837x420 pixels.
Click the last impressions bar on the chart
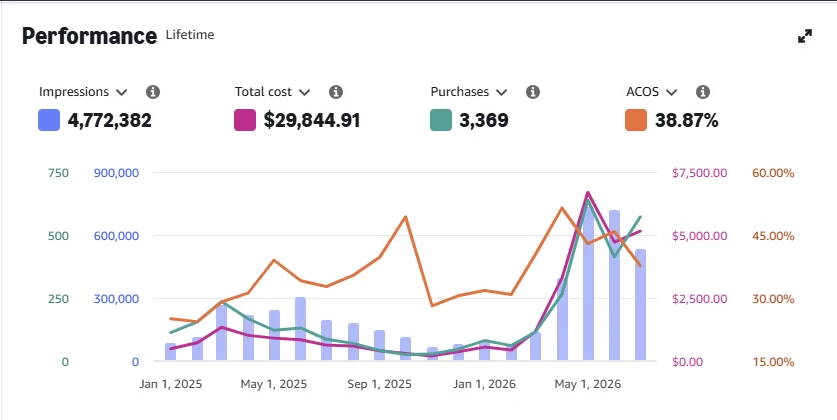pyautogui.click(x=641, y=305)
